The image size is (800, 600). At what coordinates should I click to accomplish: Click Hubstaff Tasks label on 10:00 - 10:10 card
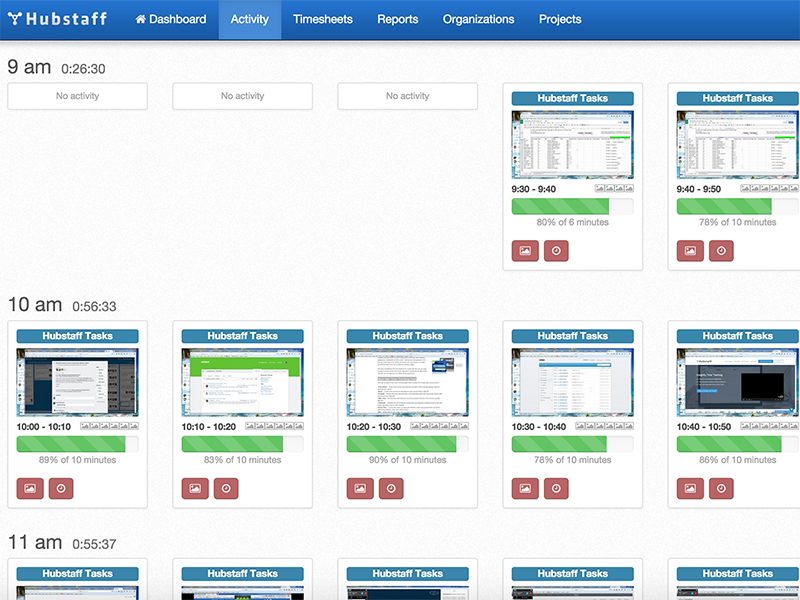78,336
